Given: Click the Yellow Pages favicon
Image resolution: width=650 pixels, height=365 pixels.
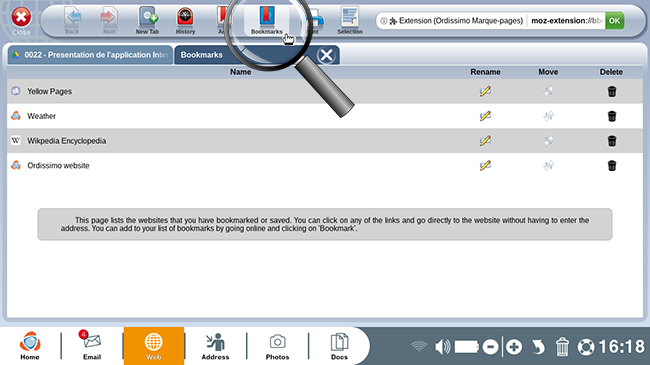Looking at the screenshot, I should (16, 91).
